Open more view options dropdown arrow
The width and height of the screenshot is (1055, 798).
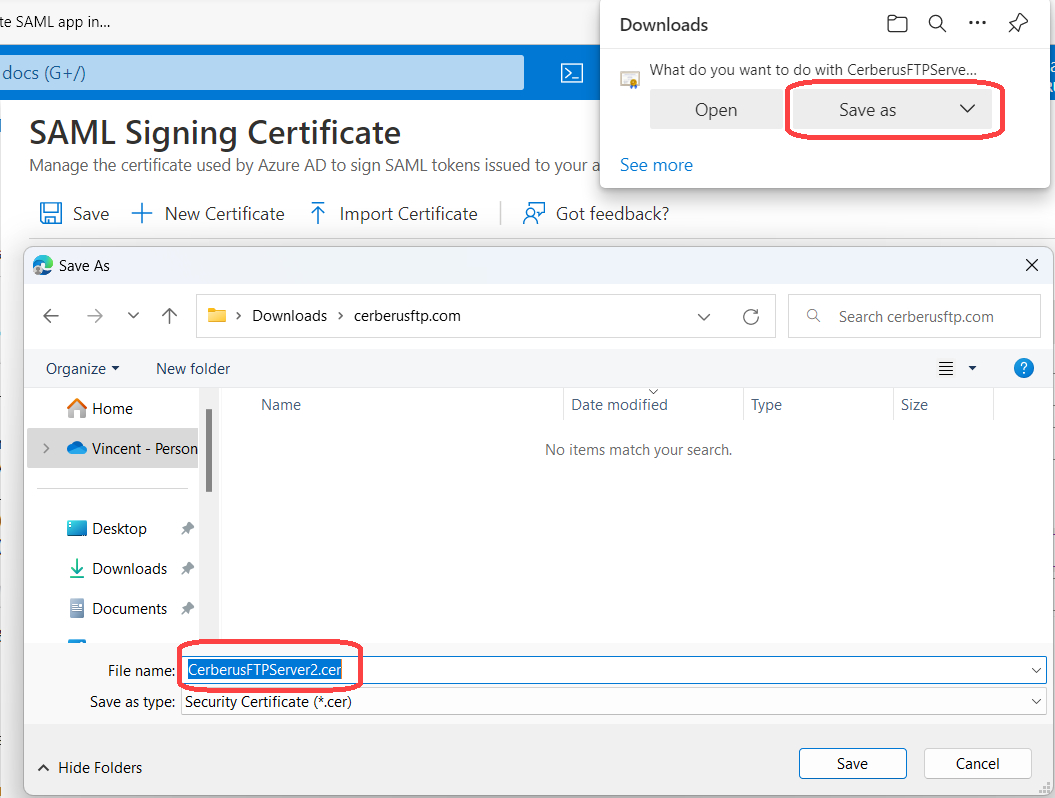click(x=972, y=368)
